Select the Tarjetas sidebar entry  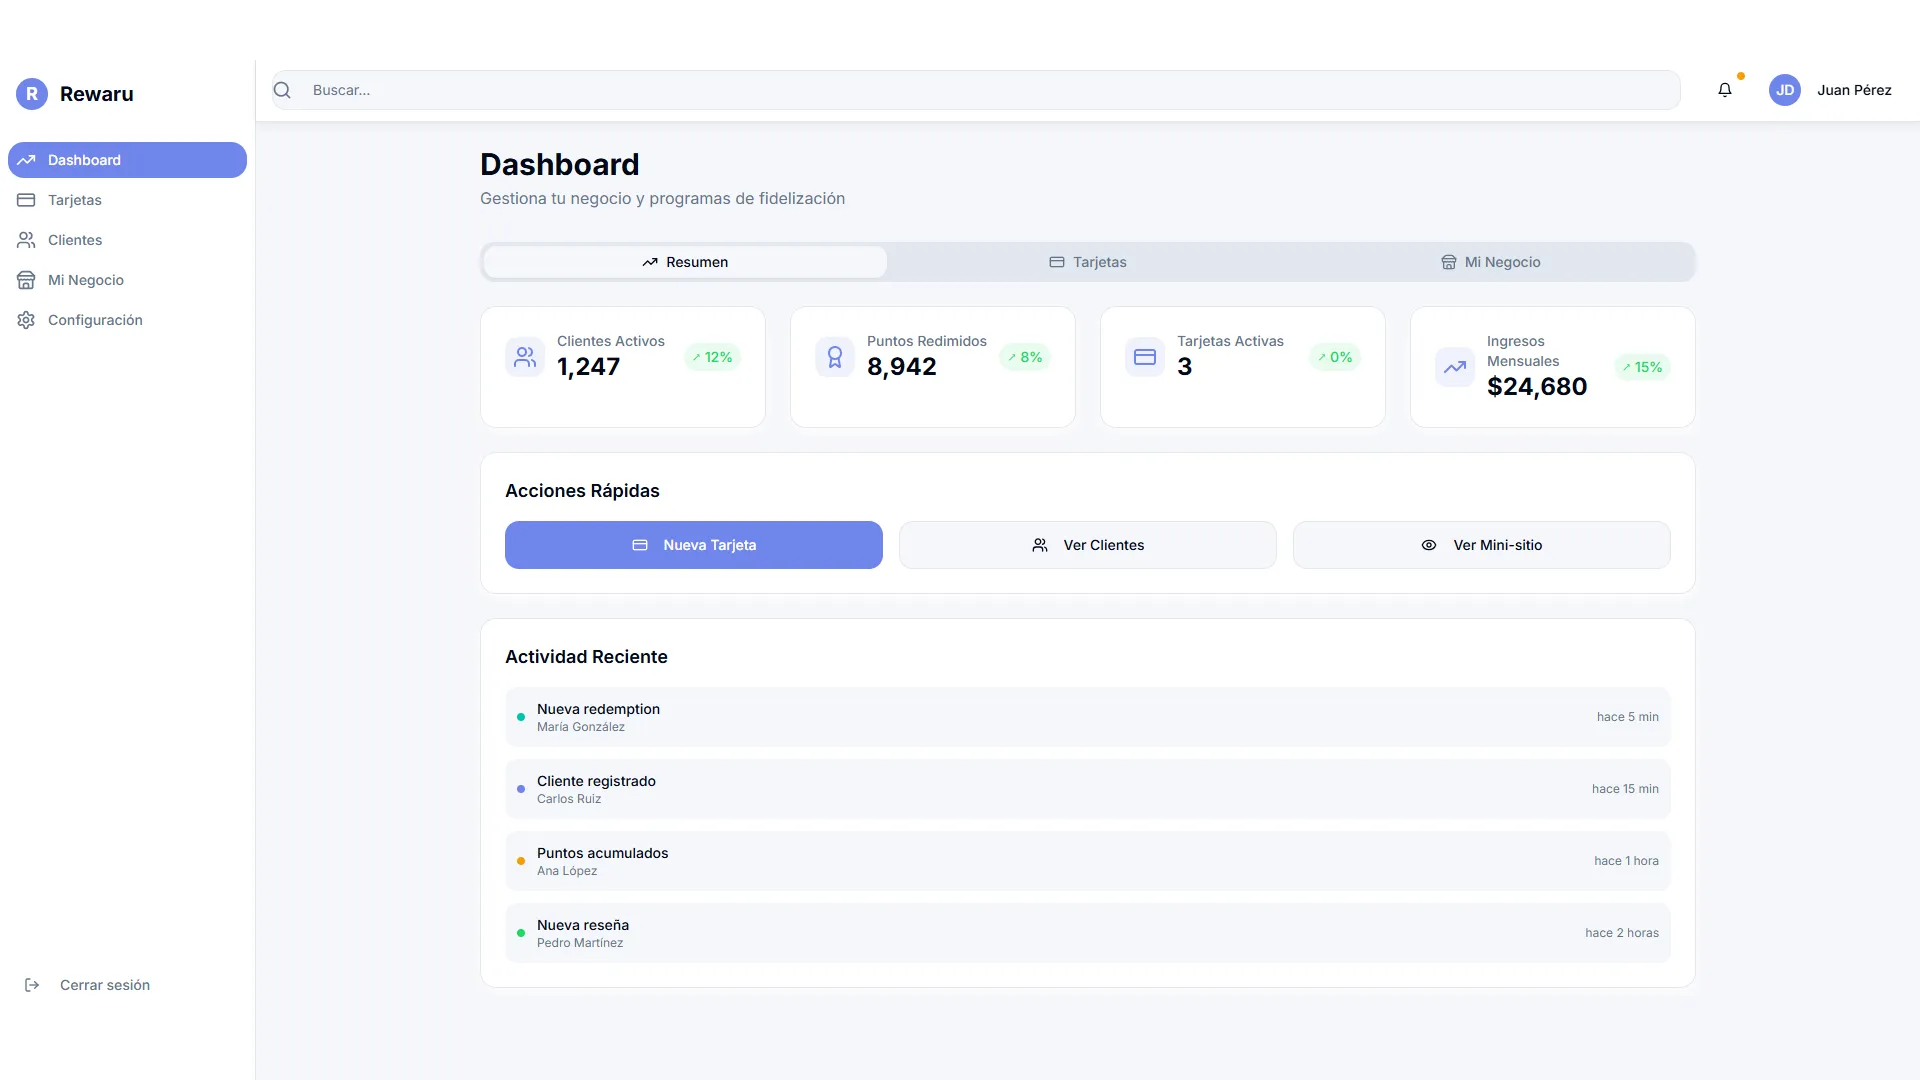tap(75, 200)
